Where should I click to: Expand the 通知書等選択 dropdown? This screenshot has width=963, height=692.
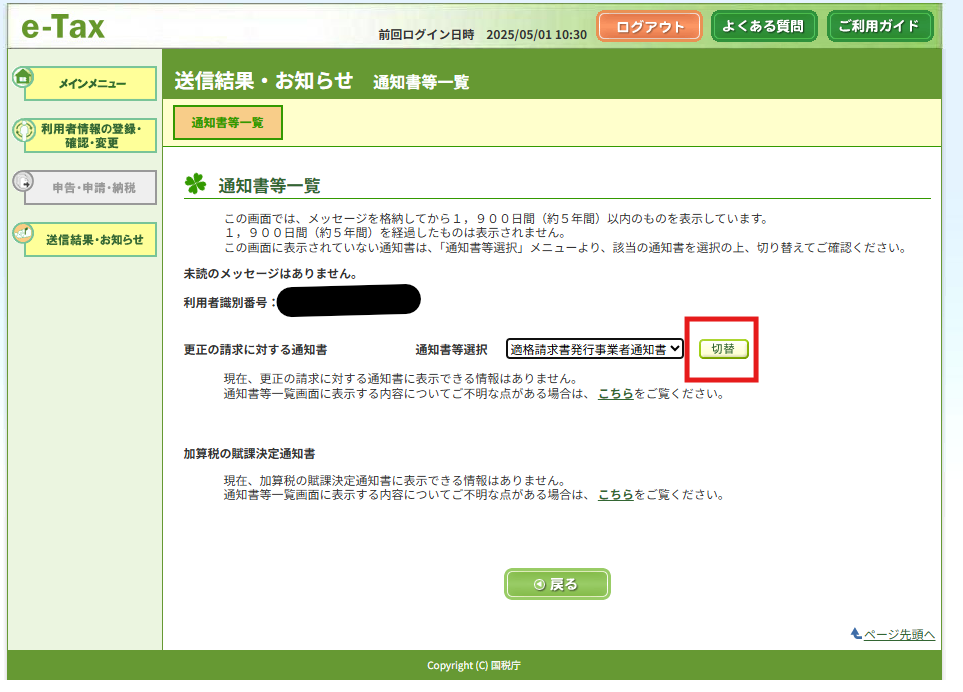tap(595, 349)
